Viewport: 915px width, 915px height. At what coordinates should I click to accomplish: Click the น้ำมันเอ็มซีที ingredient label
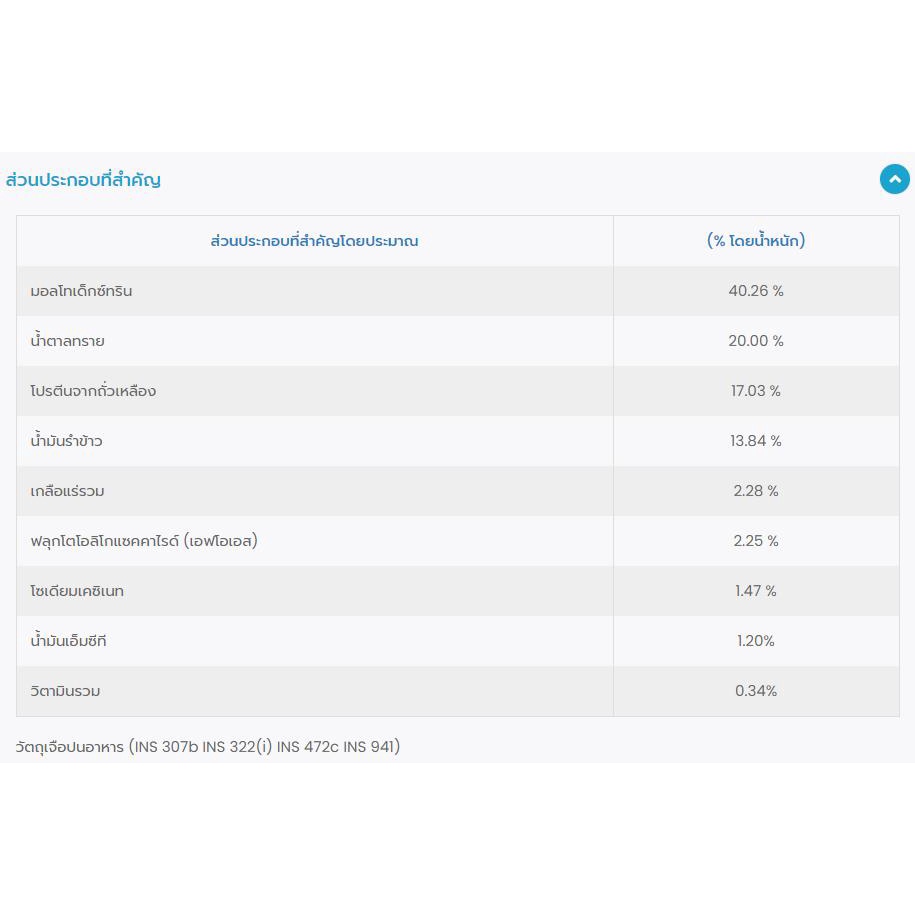[x=68, y=641]
